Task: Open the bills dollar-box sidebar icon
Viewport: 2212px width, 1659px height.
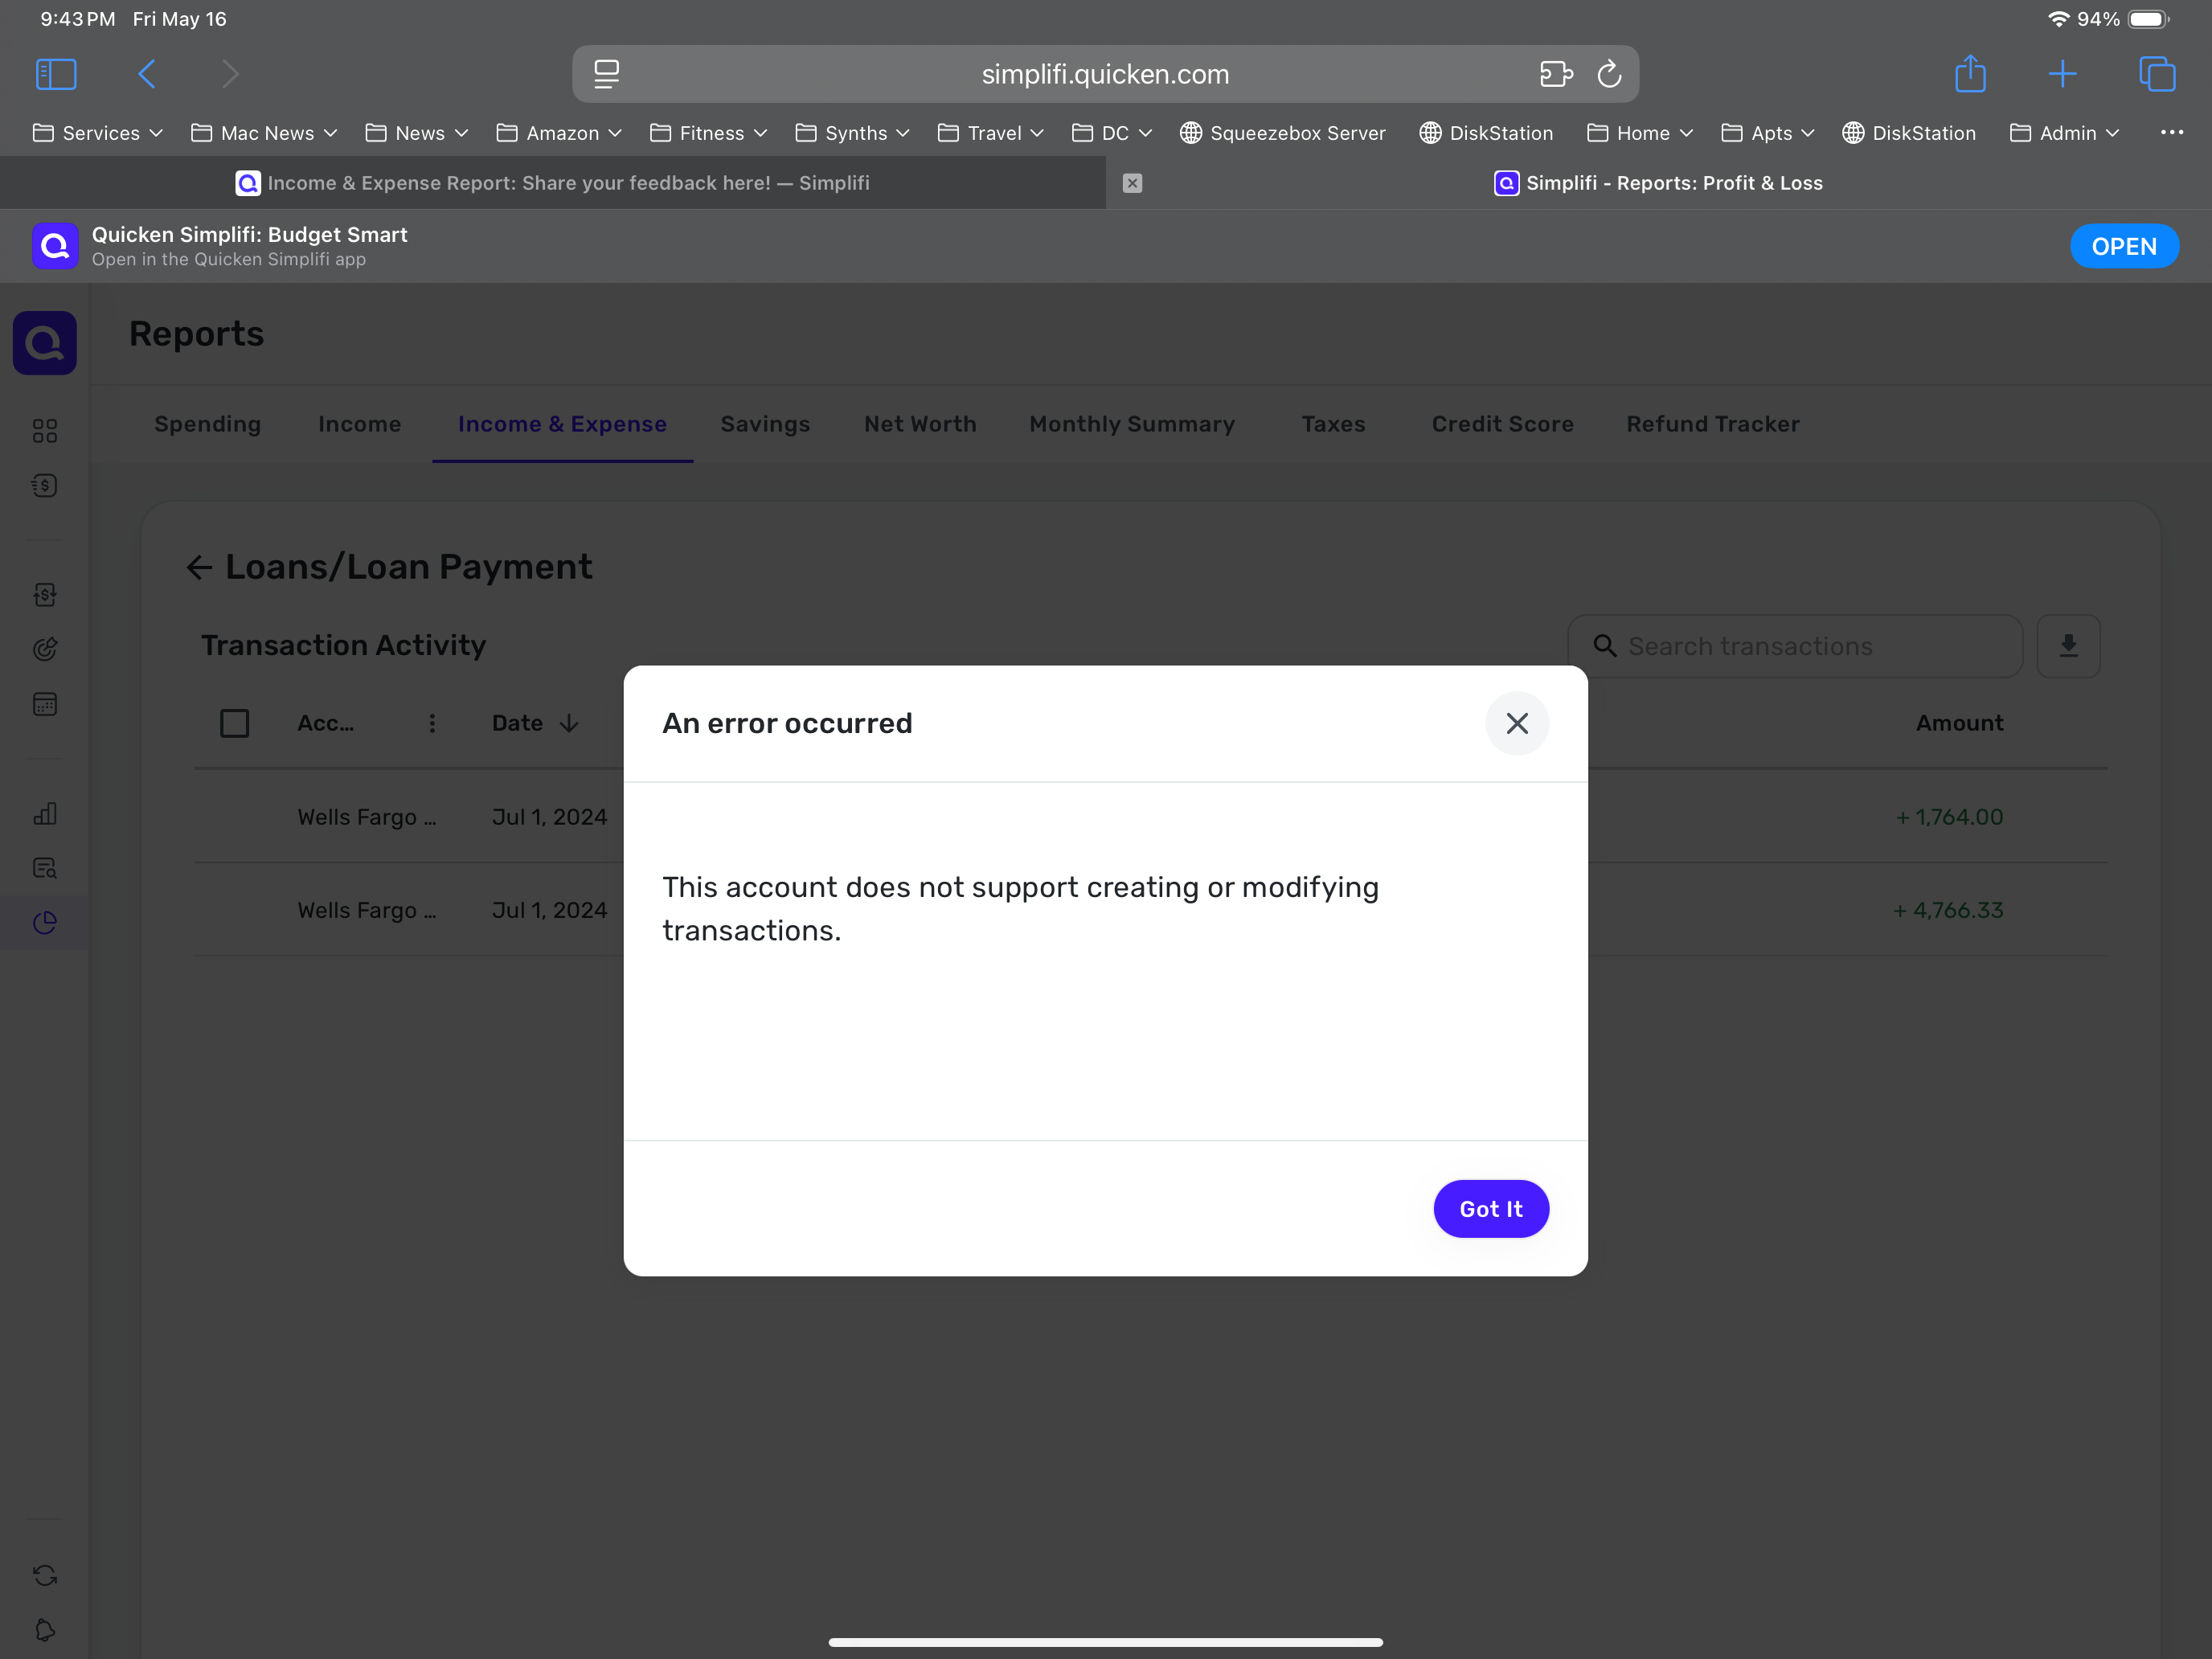Action: [x=45, y=595]
